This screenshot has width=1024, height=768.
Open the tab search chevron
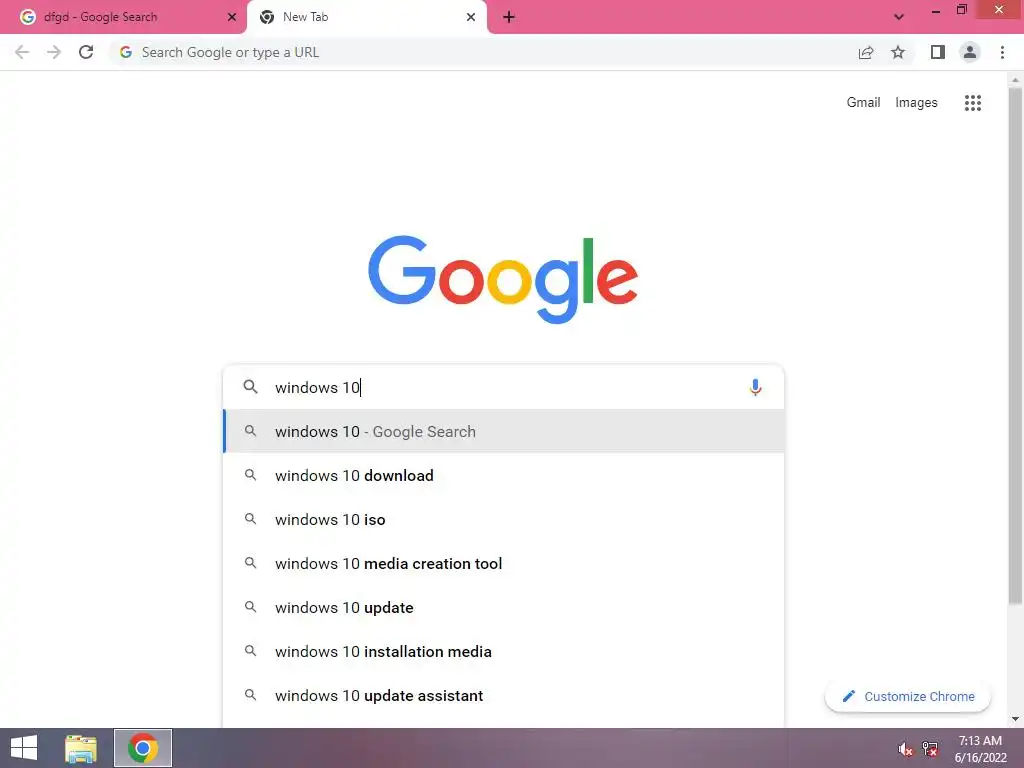[x=899, y=17]
